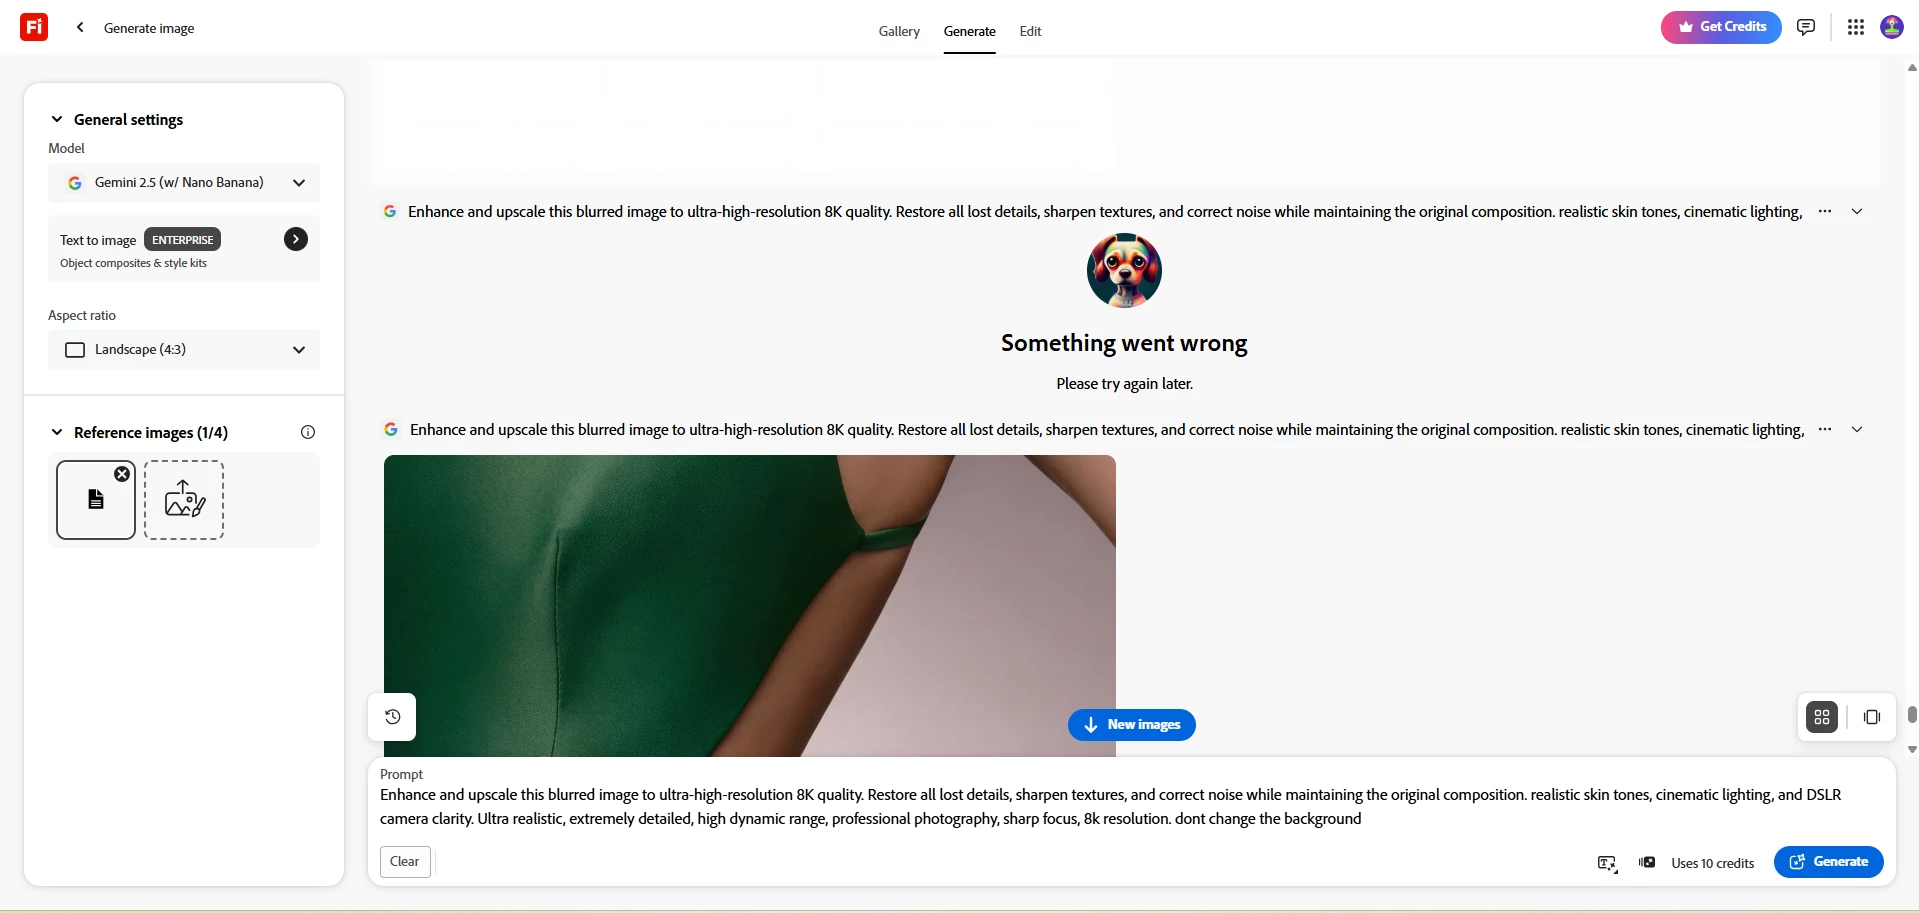Open generation history clock icon
This screenshot has width=1919, height=913.
[x=392, y=717]
